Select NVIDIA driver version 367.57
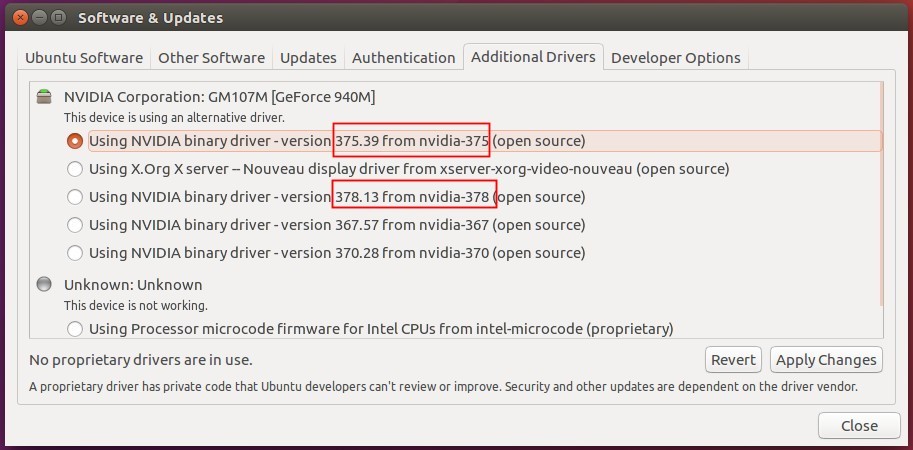Viewport: 913px width, 450px height. click(x=75, y=225)
